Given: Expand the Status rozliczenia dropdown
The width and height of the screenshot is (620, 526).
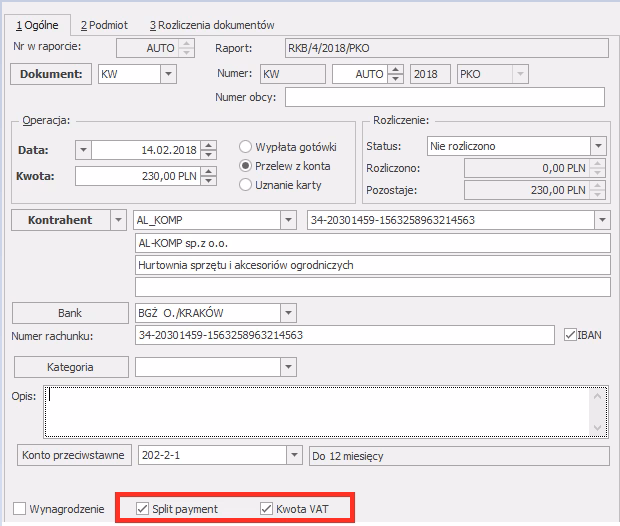Looking at the screenshot, I should [597, 147].
